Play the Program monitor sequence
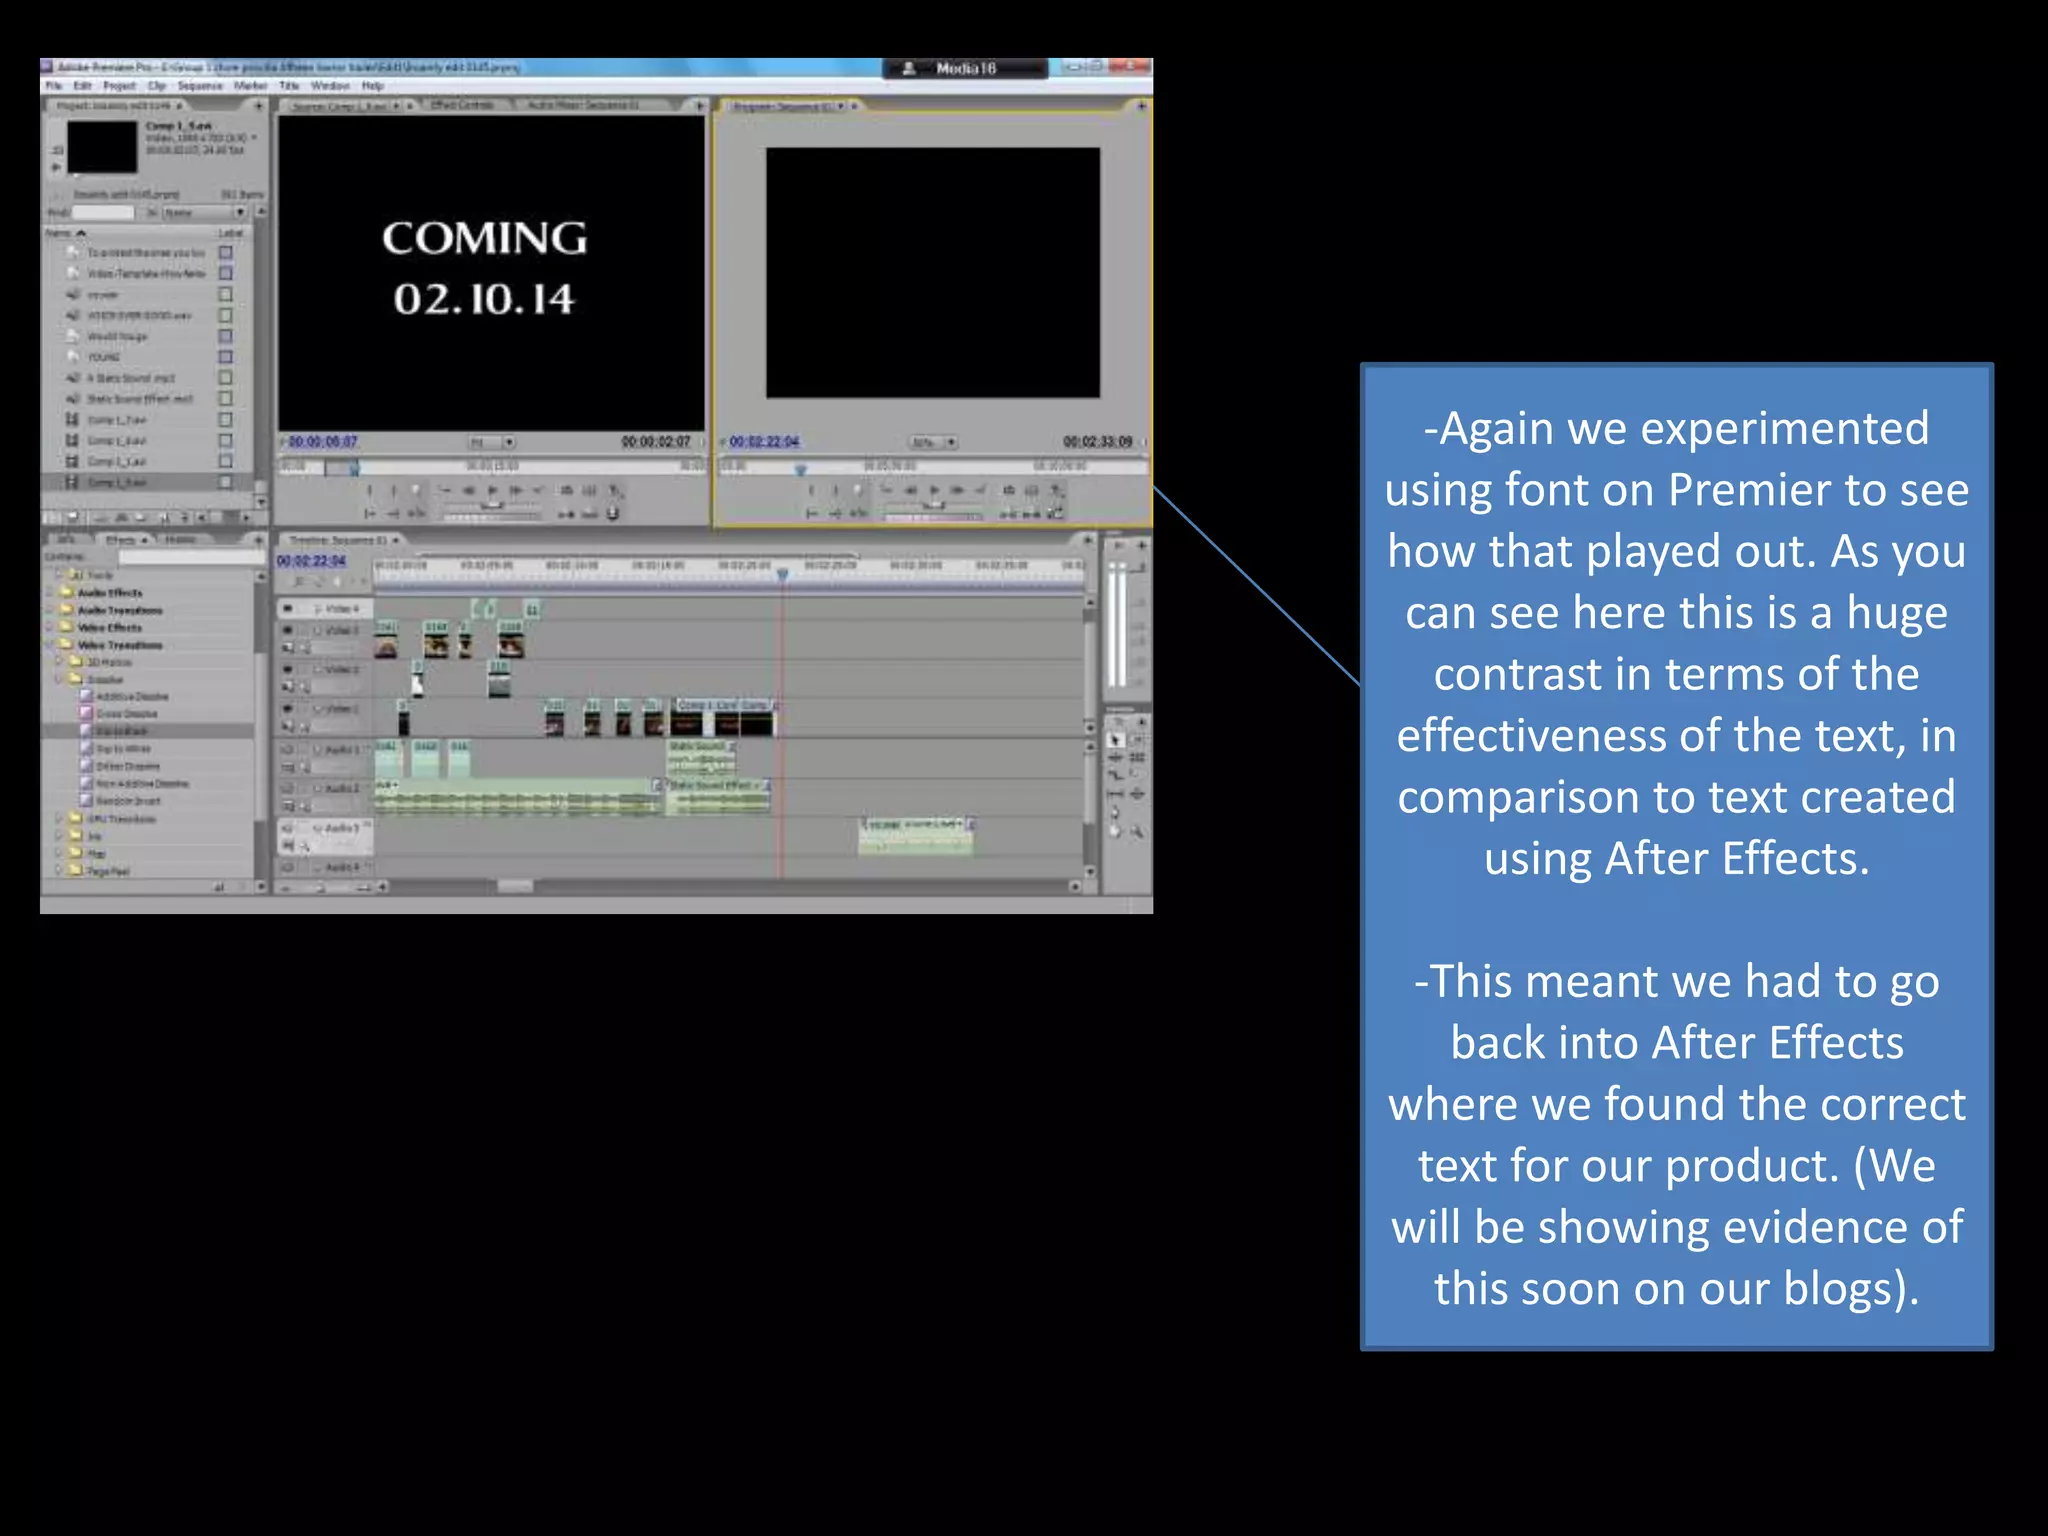Image resolution: width=2048 pixels, height=1536 pixels. 934,490
